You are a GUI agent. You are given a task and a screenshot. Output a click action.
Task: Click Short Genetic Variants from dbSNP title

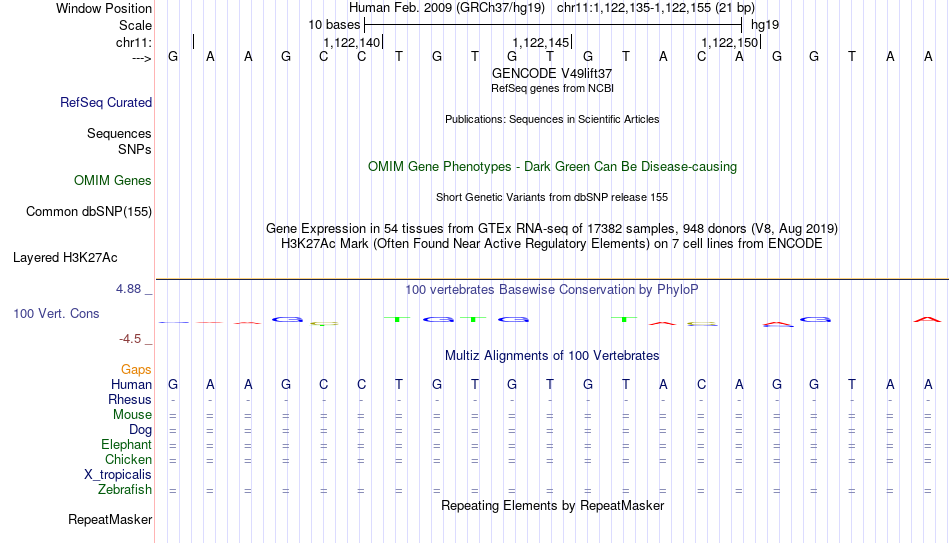point(552,198)
